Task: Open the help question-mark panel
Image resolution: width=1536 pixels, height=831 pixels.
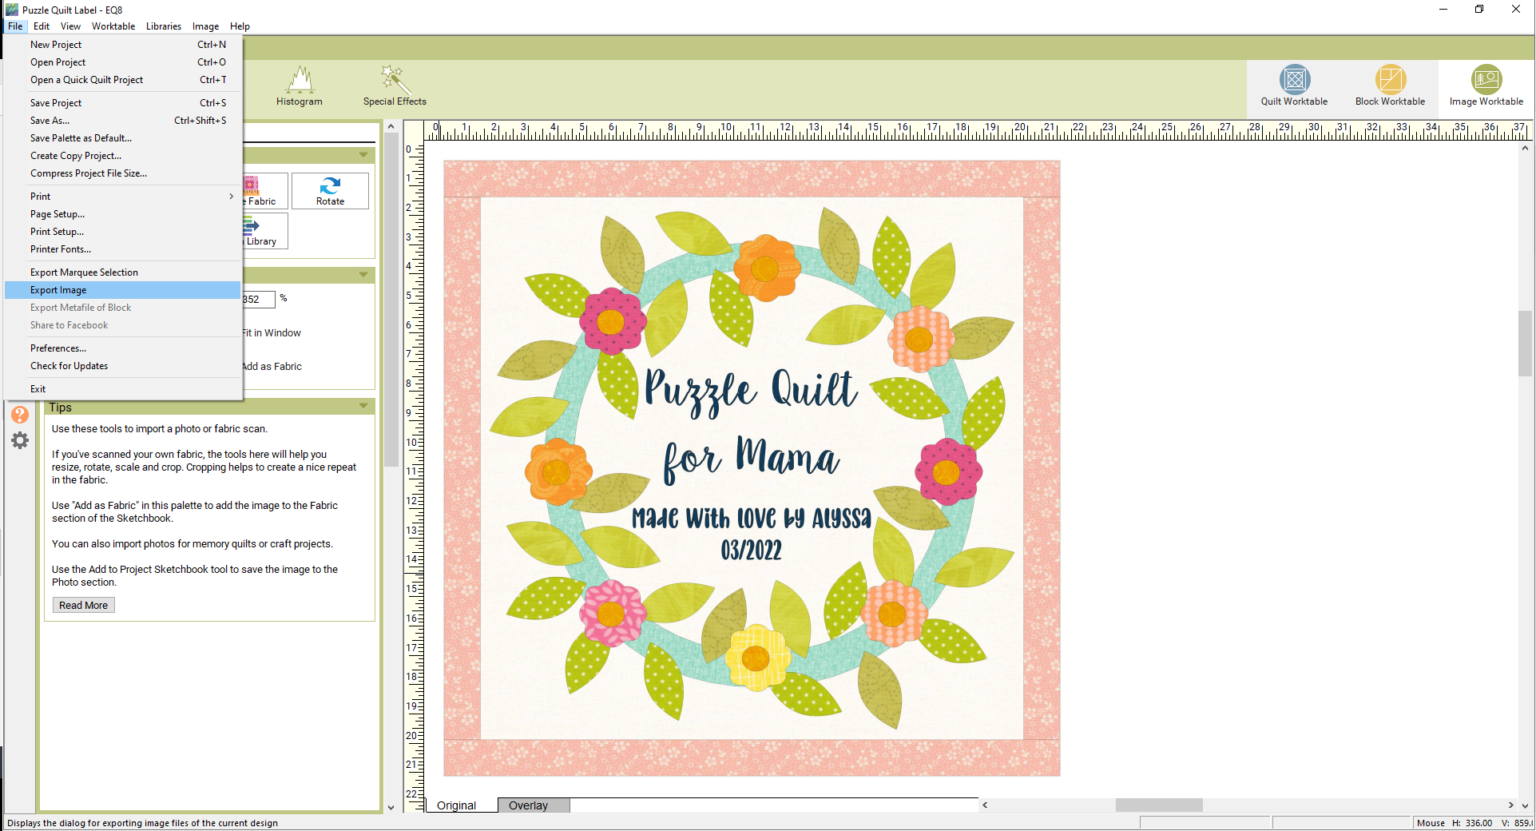Action: click(19, 413)
